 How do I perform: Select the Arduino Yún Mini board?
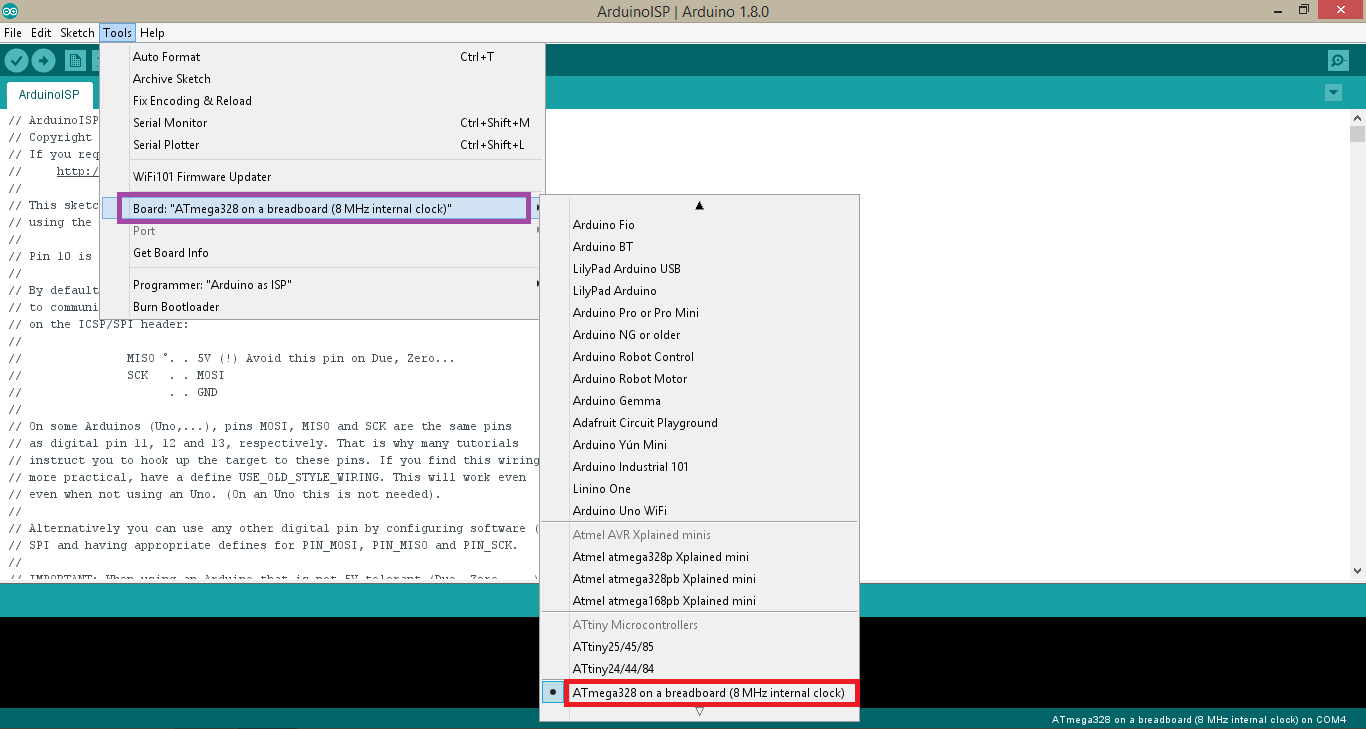[x=699, y=445]
